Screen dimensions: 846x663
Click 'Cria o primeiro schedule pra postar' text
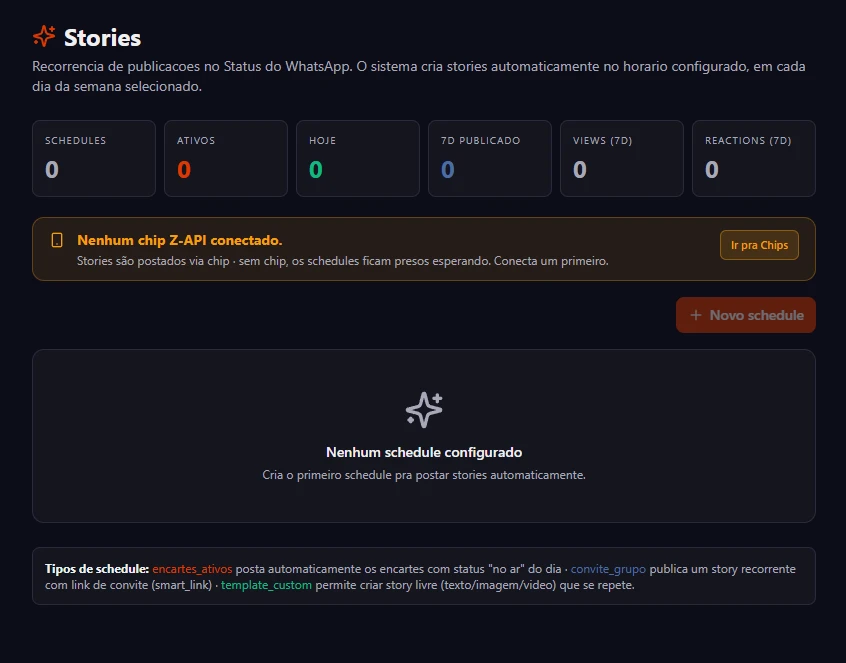click(x=424, y=475)
